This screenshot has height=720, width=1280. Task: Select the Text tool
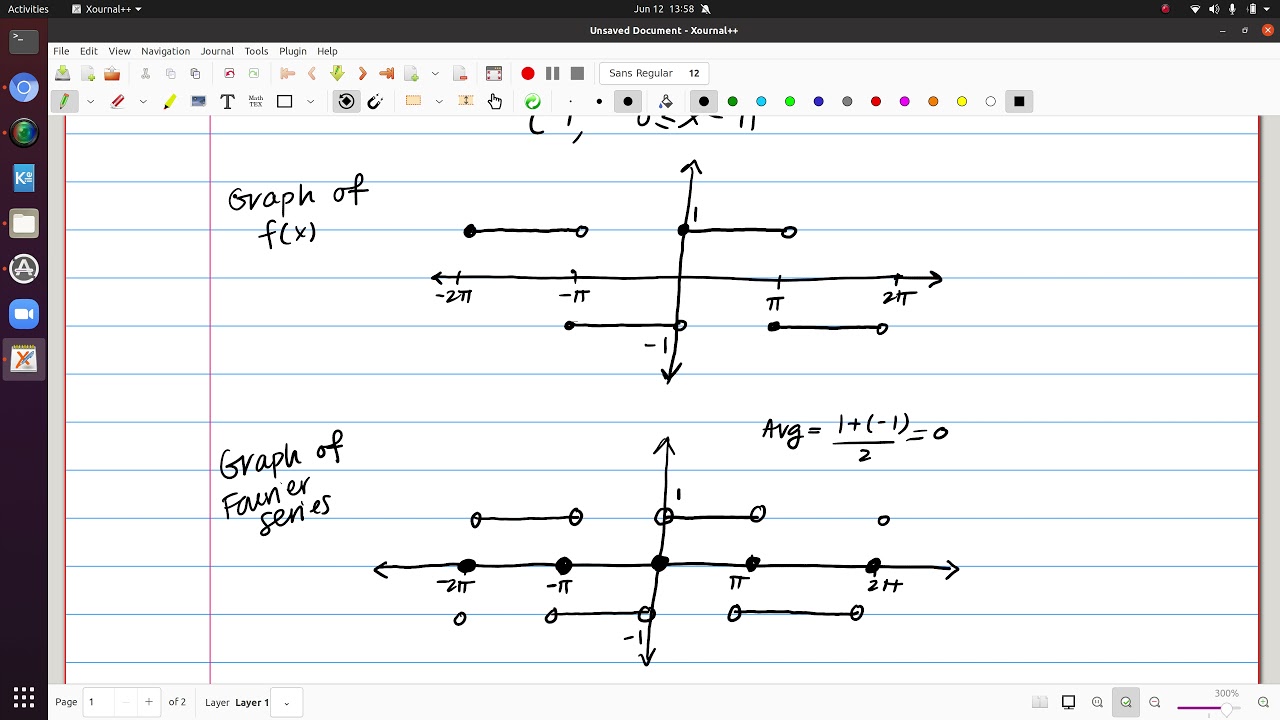[x=227, y=101]
